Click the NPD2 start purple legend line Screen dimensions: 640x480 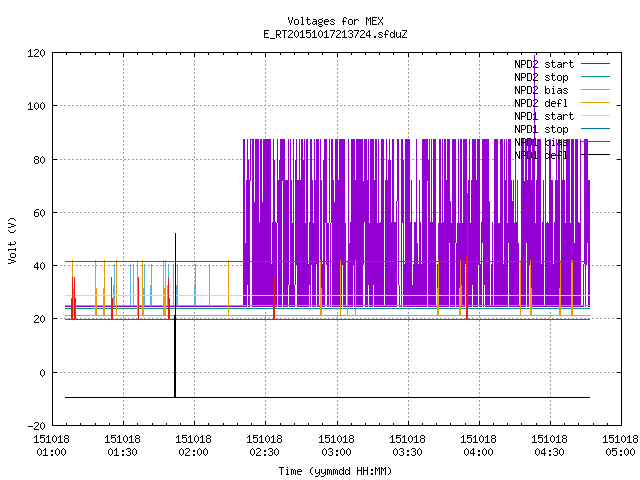pyautogui.click(x=595, y=64)
